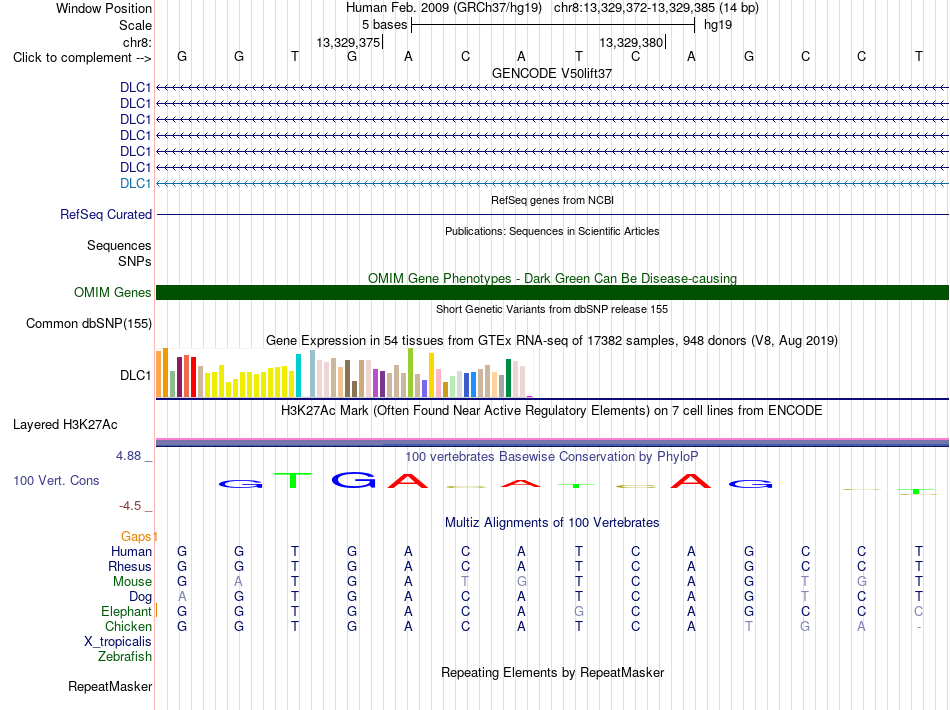Open 'Multiz Alignments of 100 Vertebrates' title
This screenshot has height=710, width=950.
pyautogui.click(x=552, y=522)
